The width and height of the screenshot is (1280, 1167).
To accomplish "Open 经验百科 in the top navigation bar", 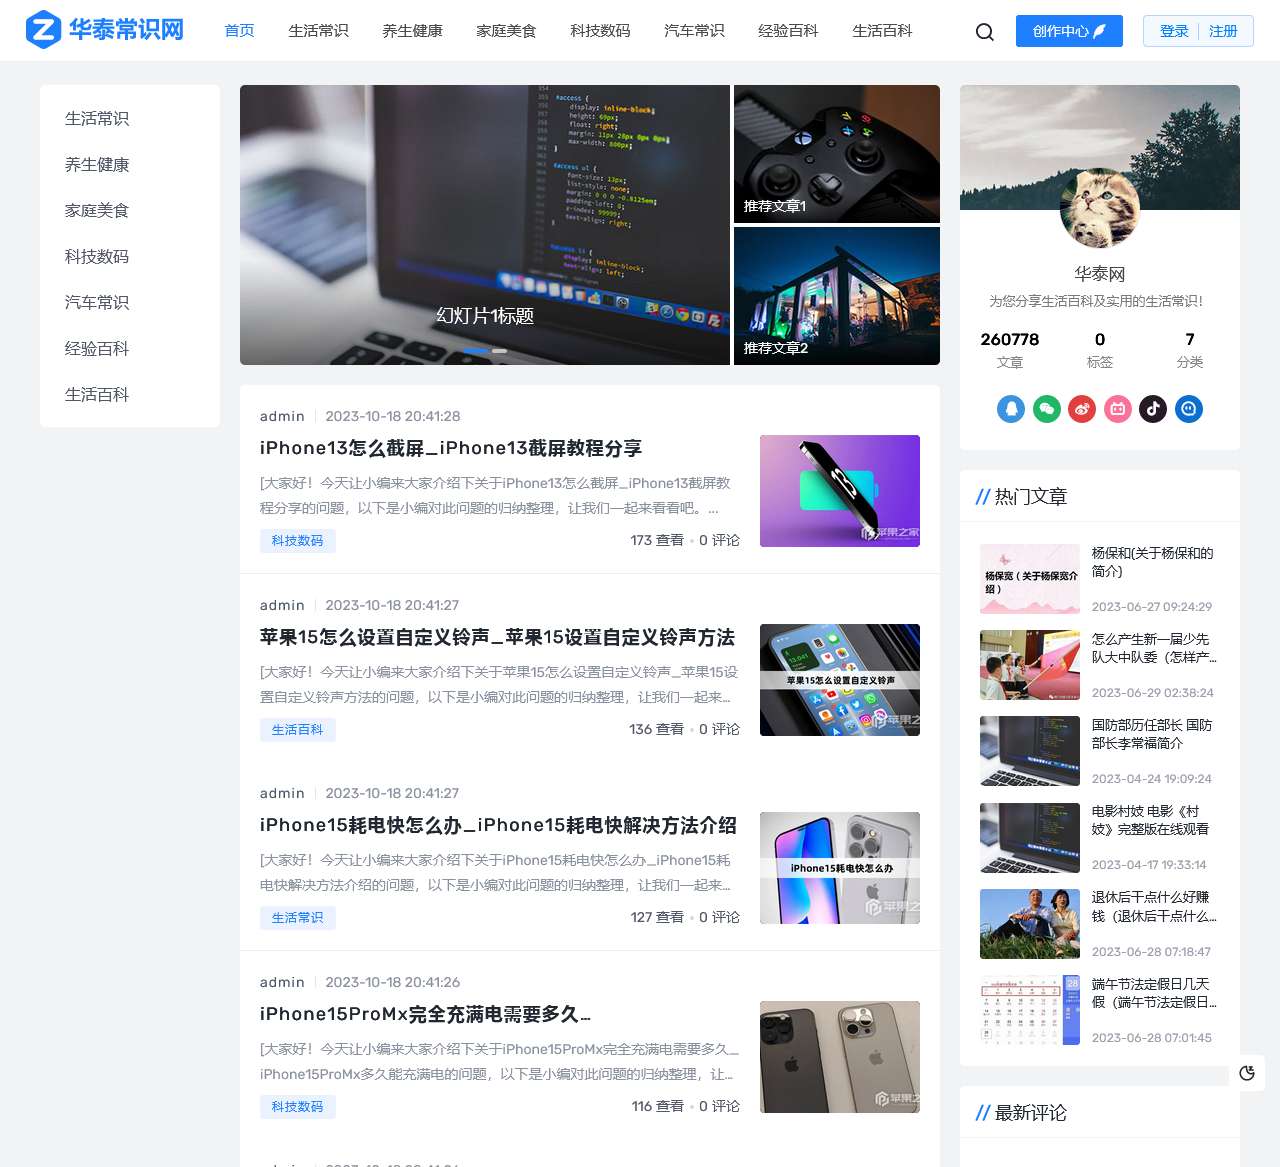I will pos(788,31).
